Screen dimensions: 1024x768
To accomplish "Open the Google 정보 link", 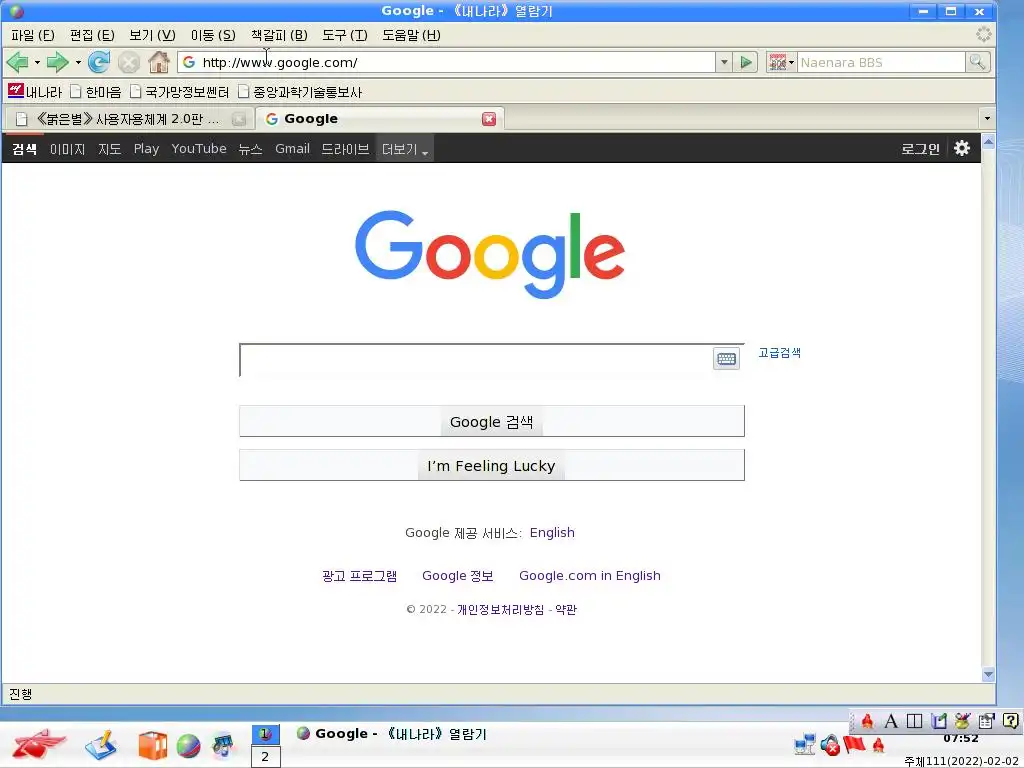I will 457,575.
